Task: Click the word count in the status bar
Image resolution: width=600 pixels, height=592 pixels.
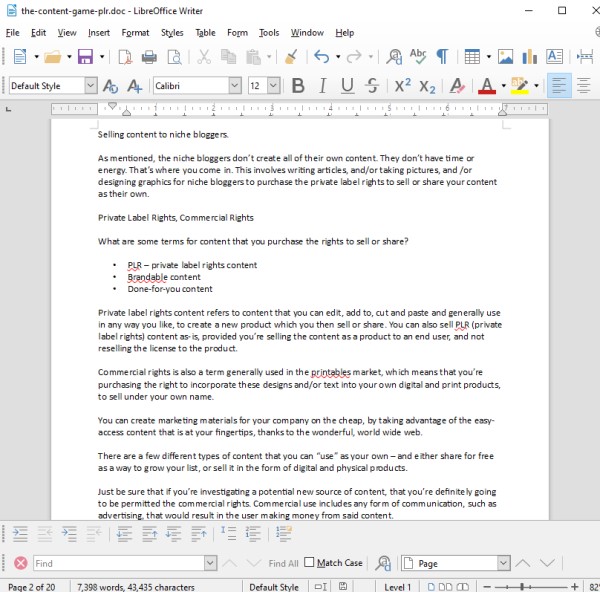Action: coord(136,587)
